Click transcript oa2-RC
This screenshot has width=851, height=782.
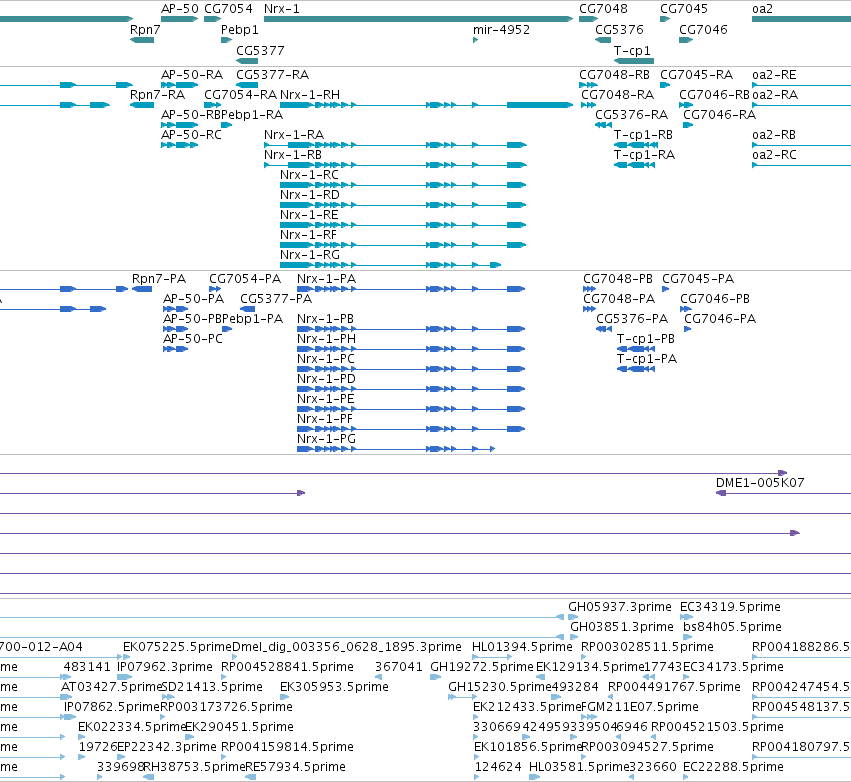pos(774,155)
